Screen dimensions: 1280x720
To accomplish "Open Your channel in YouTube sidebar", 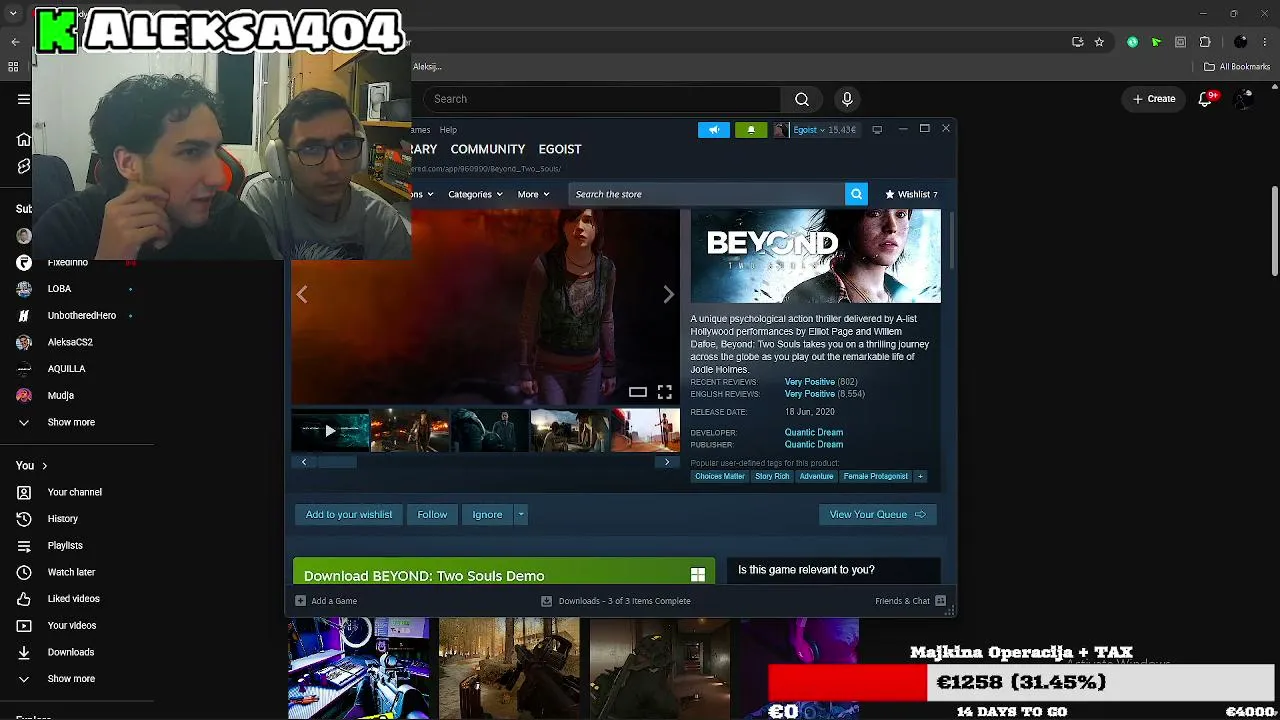I will 74,492.
